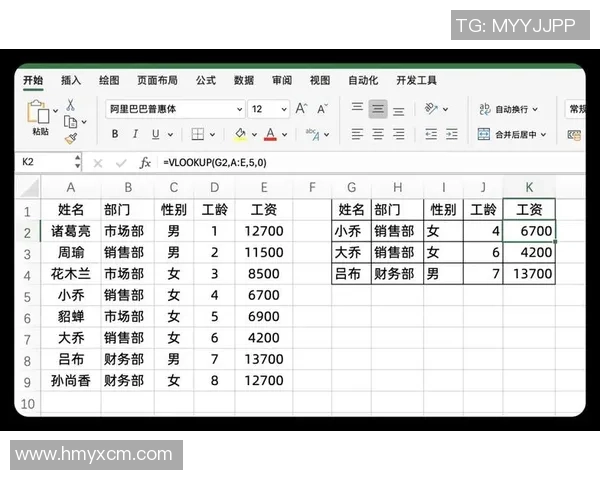Click the Copy icon
The width and height of the screenshot is (600, 480).
click(70, 122)
